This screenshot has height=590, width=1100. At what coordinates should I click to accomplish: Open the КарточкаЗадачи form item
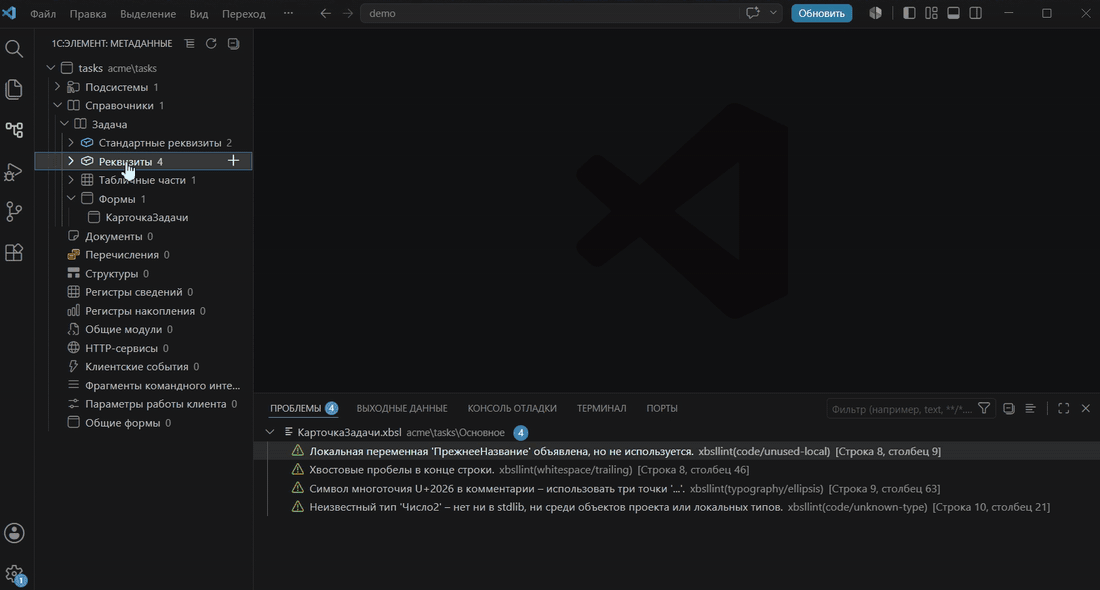pos(147,217)
